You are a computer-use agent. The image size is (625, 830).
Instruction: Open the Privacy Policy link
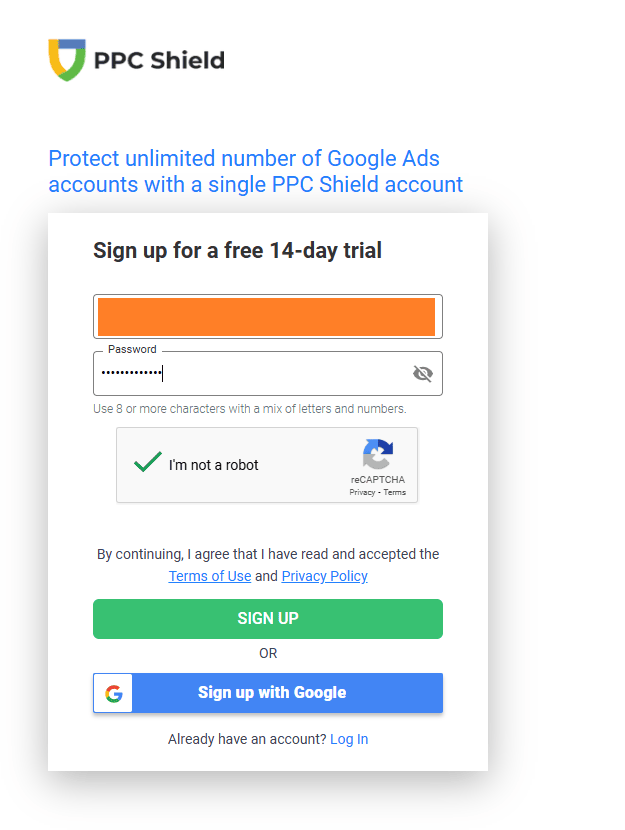324,576
